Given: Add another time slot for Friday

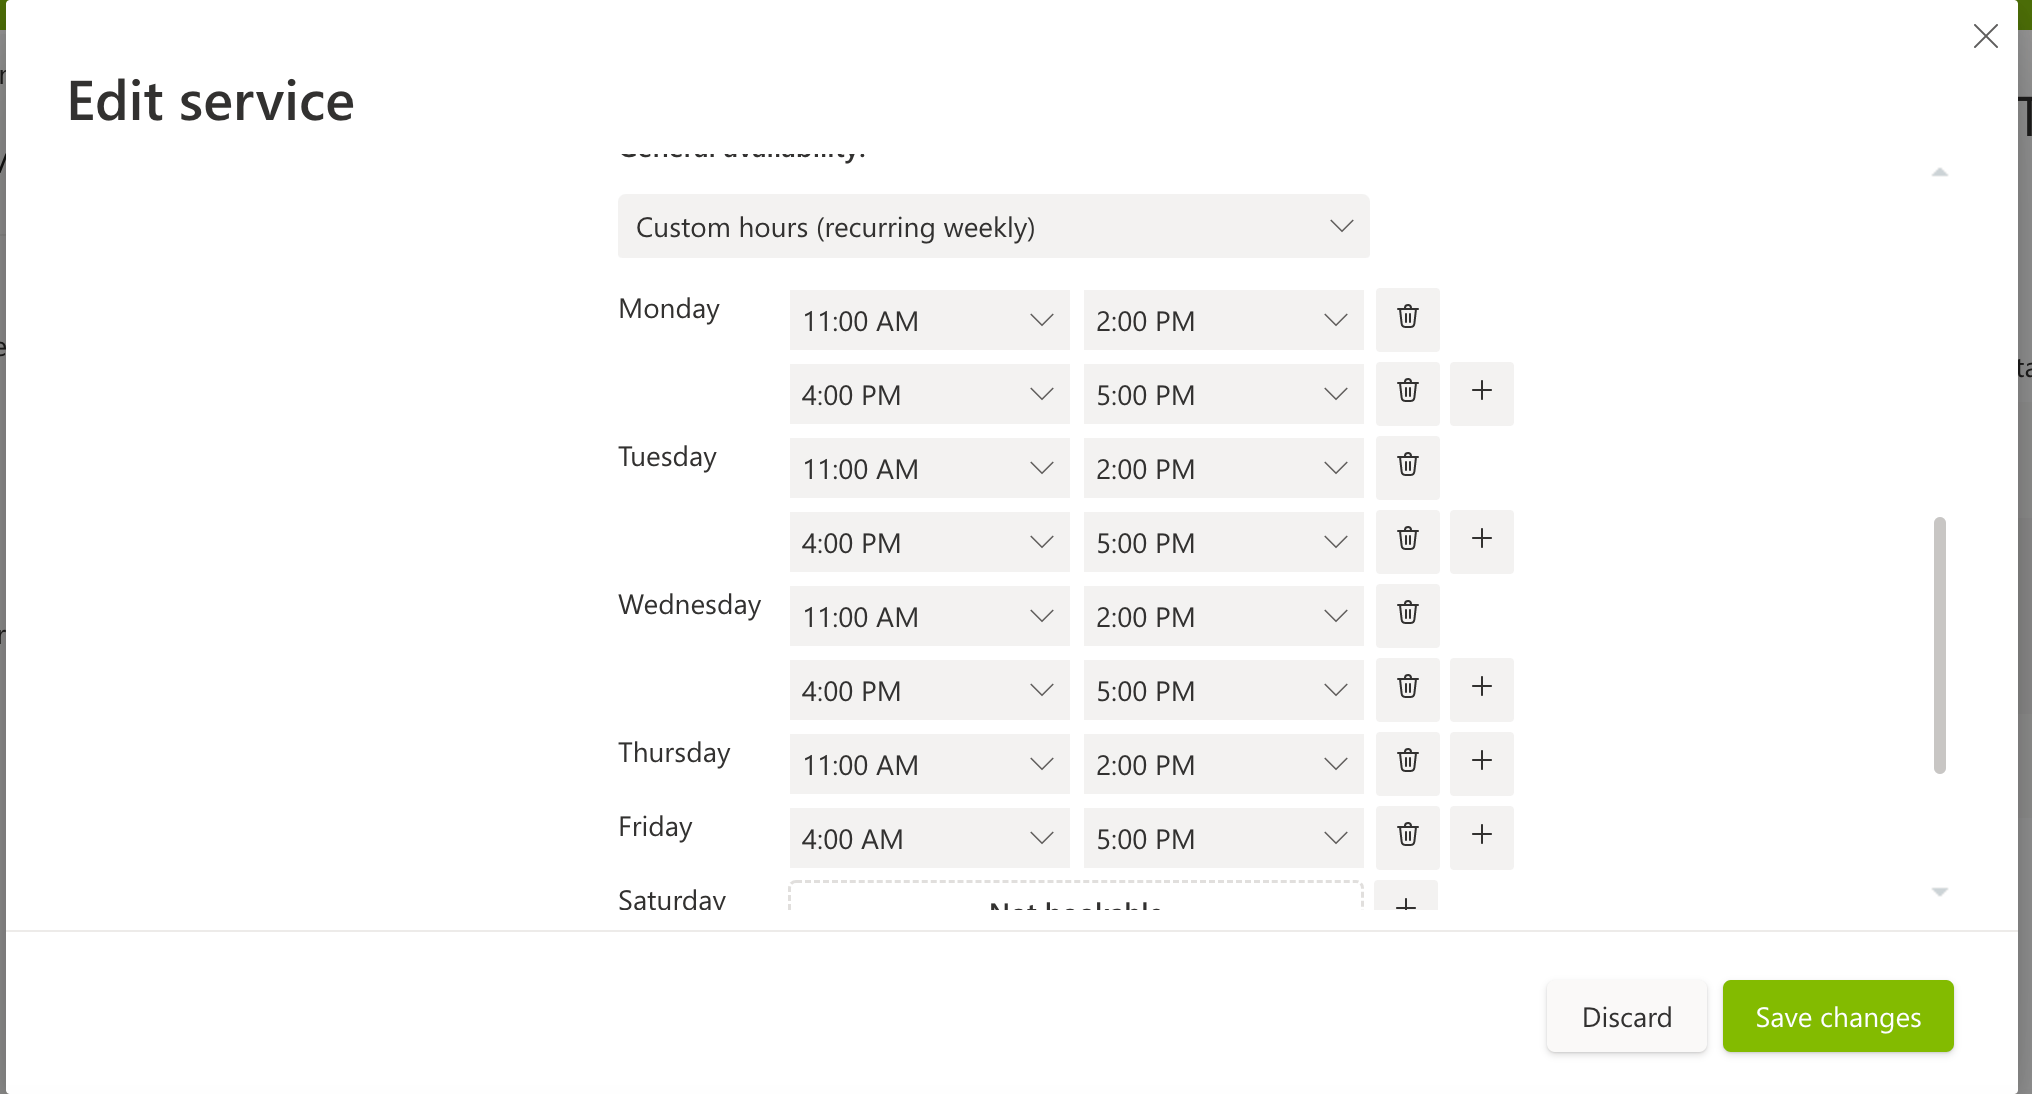Looking at the screenshot, I should coord(1481,837).
